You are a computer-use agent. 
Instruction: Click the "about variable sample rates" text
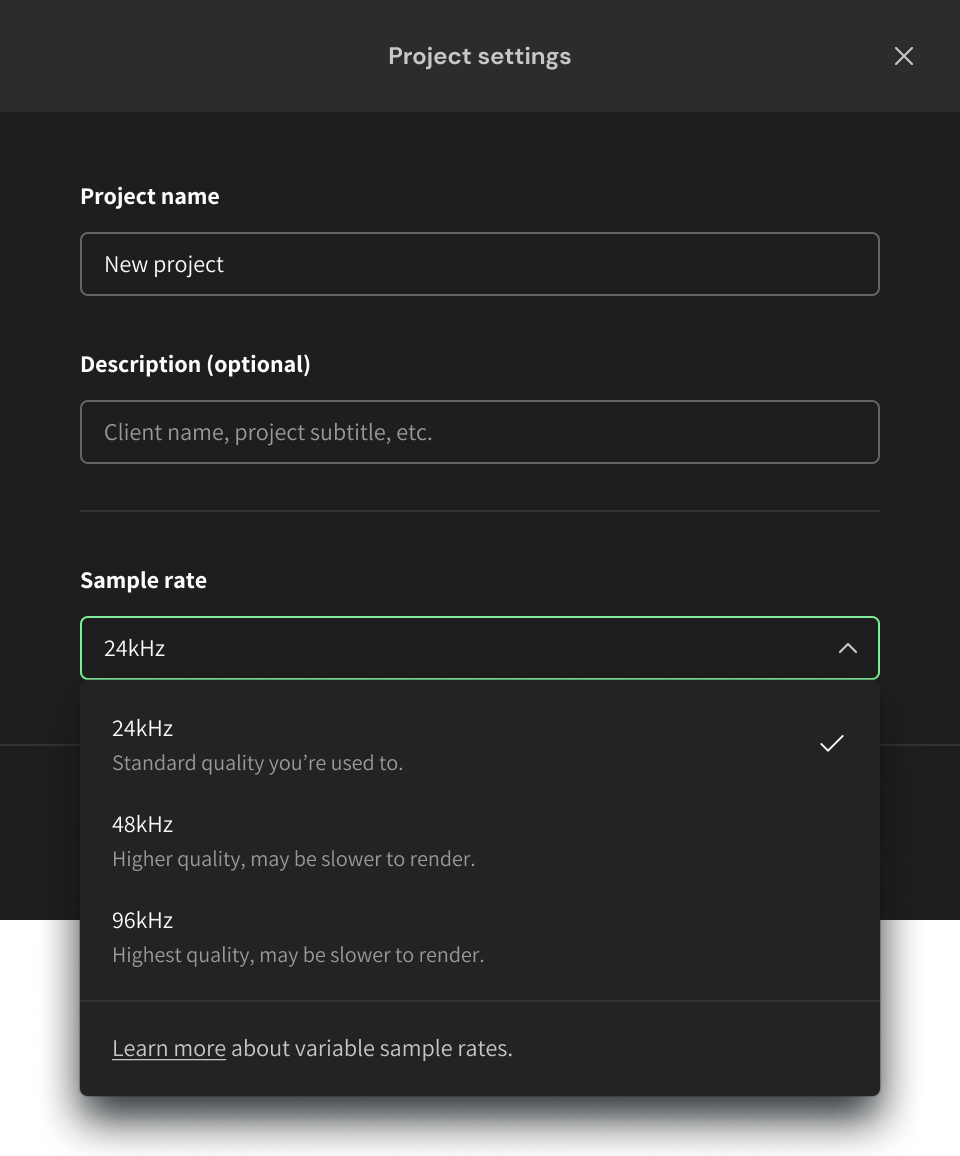[372, 1048]
